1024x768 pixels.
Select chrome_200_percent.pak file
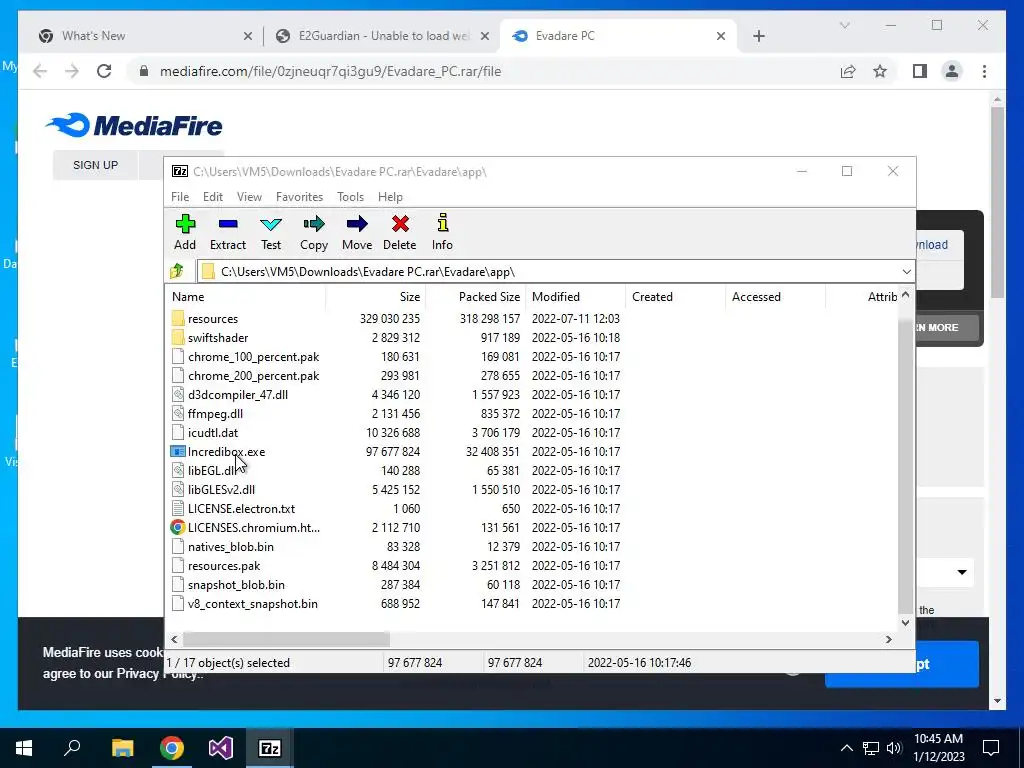(253, 376)
